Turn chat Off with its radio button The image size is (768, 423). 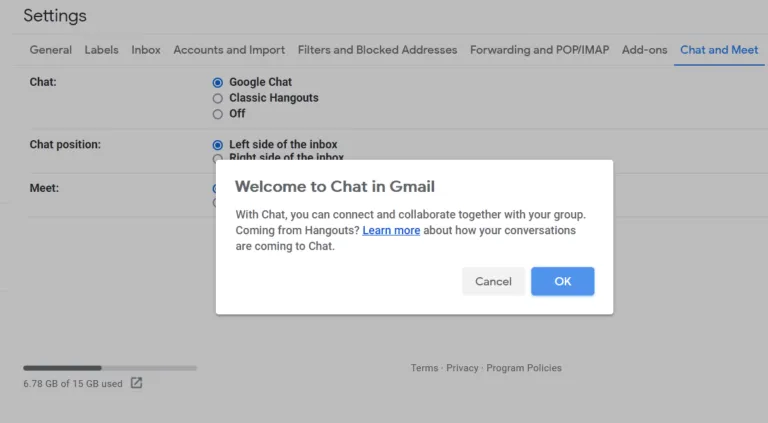pos(217,114)
